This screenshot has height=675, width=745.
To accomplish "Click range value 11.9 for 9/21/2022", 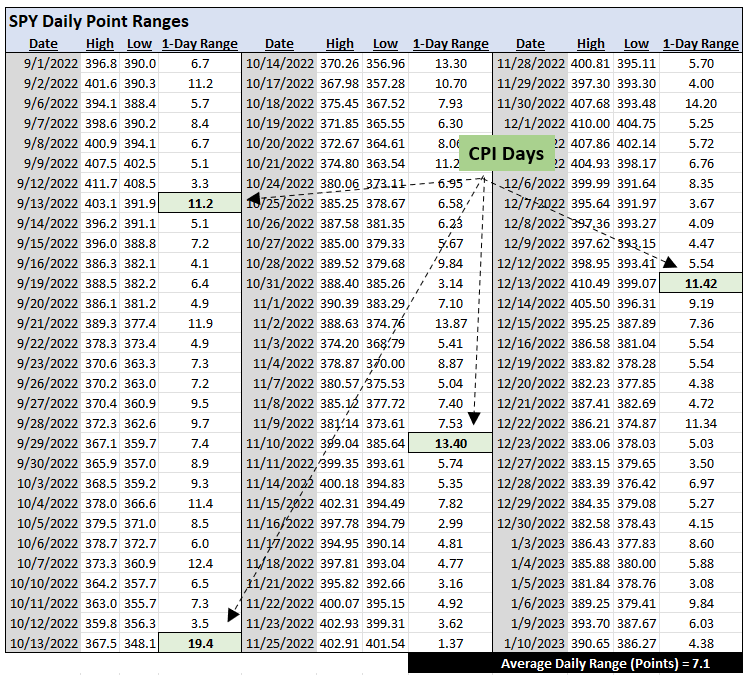I will click(x=200, y=323).
